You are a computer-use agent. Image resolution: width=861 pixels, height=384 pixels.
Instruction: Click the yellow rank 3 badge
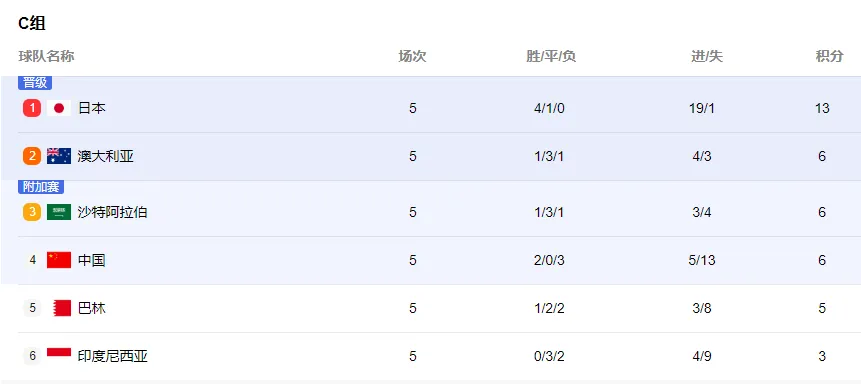[32, 212]
